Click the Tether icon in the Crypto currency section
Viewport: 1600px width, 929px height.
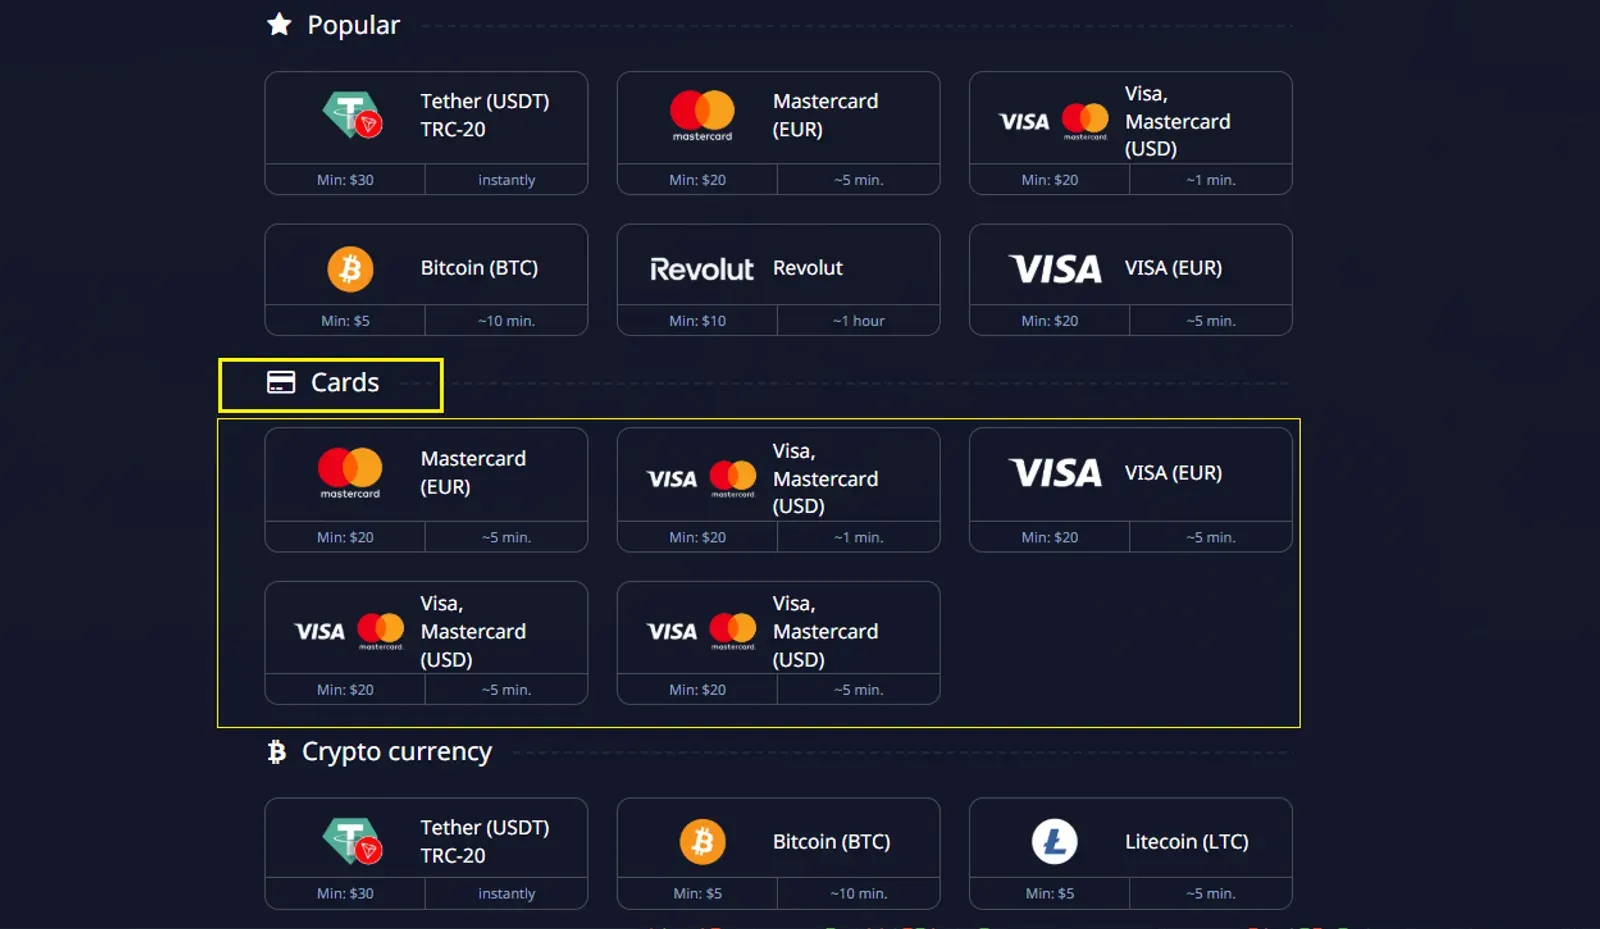(x=351, y=841)
